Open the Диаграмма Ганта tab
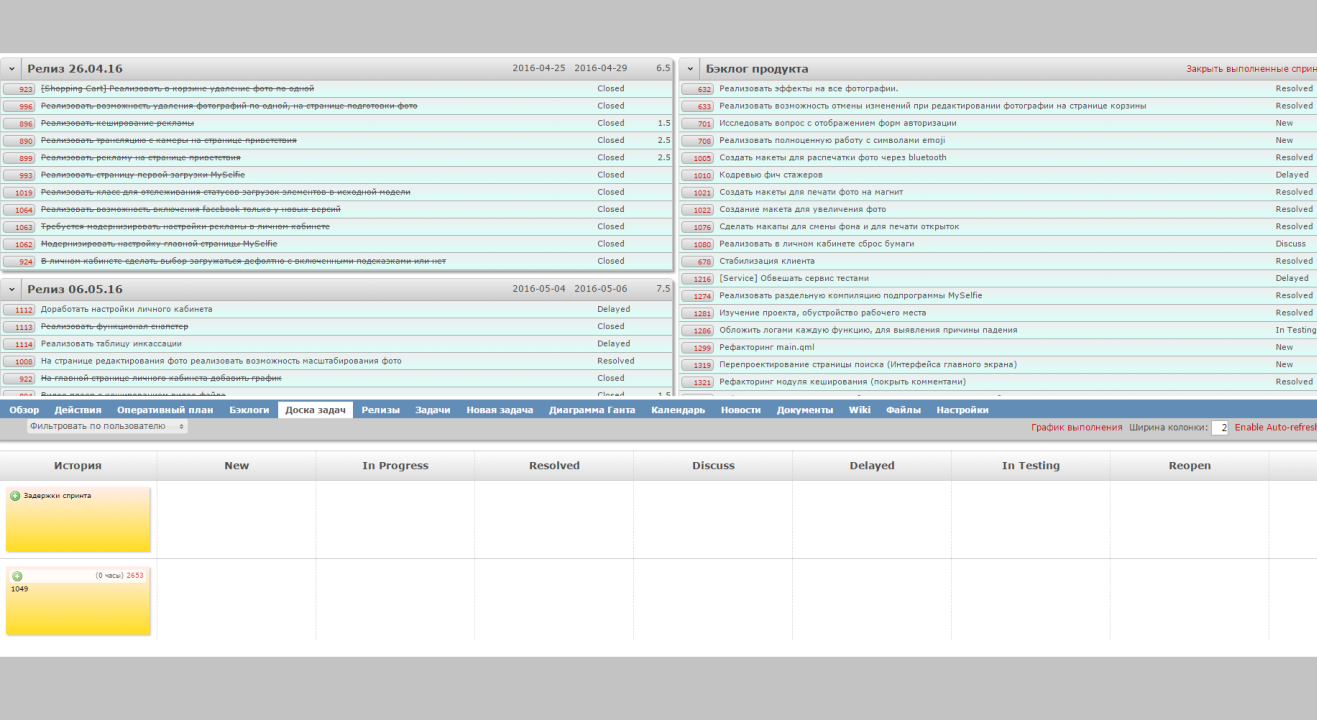Viewport: 1317px width, 720px height. (592, 410)
